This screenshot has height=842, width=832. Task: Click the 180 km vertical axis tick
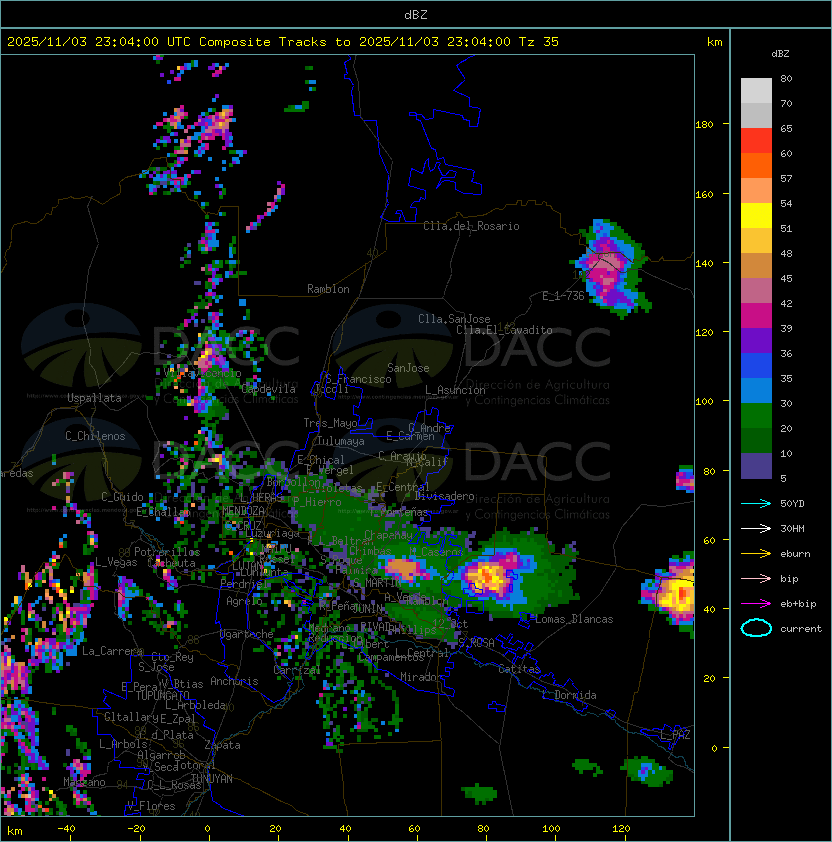point(704,124)
